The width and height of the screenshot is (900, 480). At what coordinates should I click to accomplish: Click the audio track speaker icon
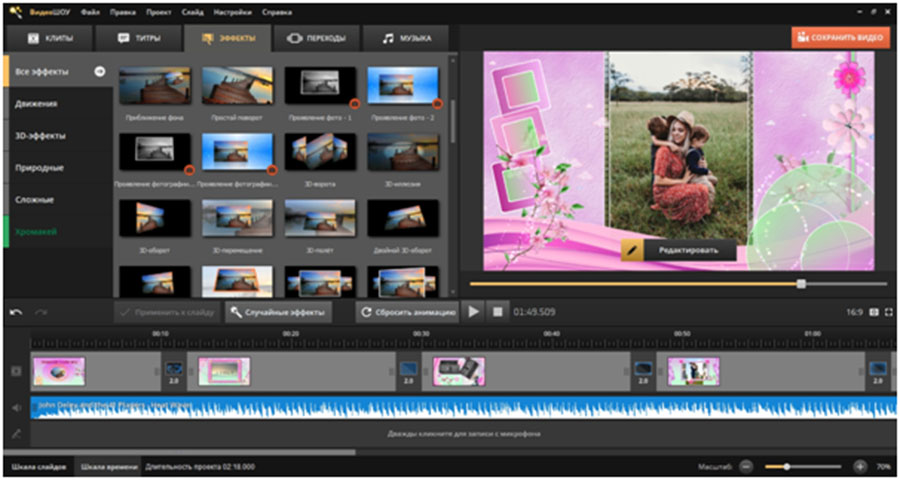coord(15,408)
